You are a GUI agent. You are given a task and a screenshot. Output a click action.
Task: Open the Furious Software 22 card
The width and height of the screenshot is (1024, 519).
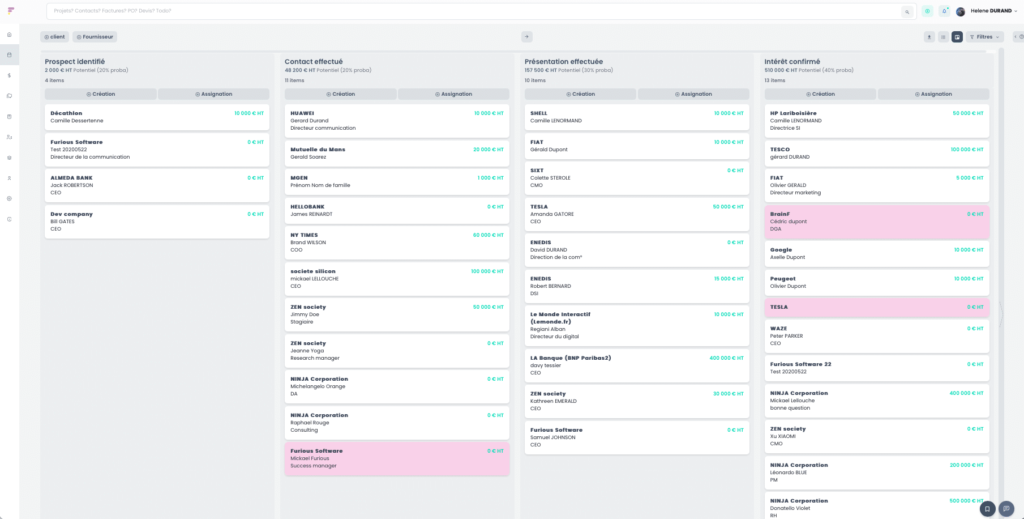877,368
